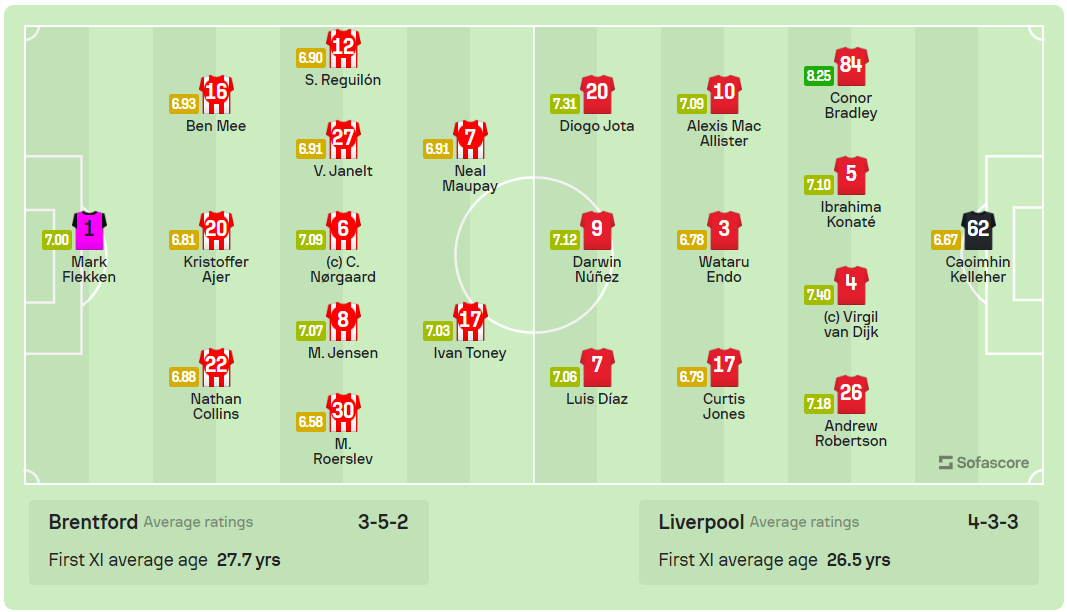1067x612 pixels.
Task: Click Wataru Endo's number 3 shirt
Action: tap(724, 231)
